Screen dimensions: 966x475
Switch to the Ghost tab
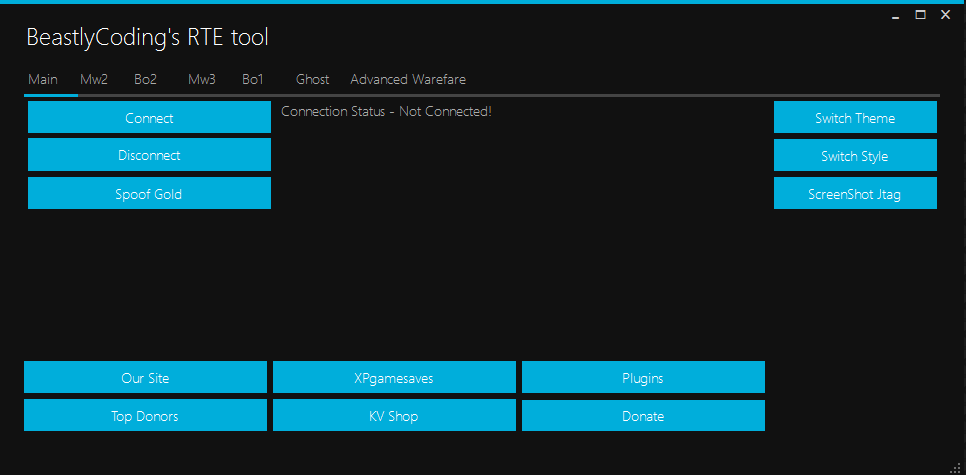coord(313,80)
